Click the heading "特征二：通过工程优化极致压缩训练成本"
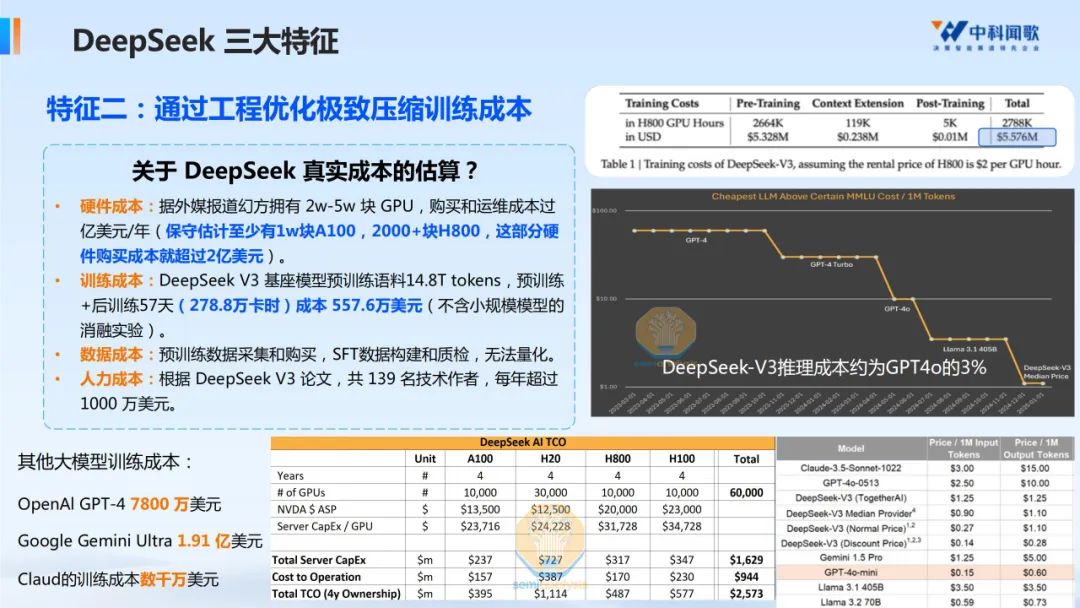The height and width of the screenshot is (608, 1080). [x=289, y=109]
